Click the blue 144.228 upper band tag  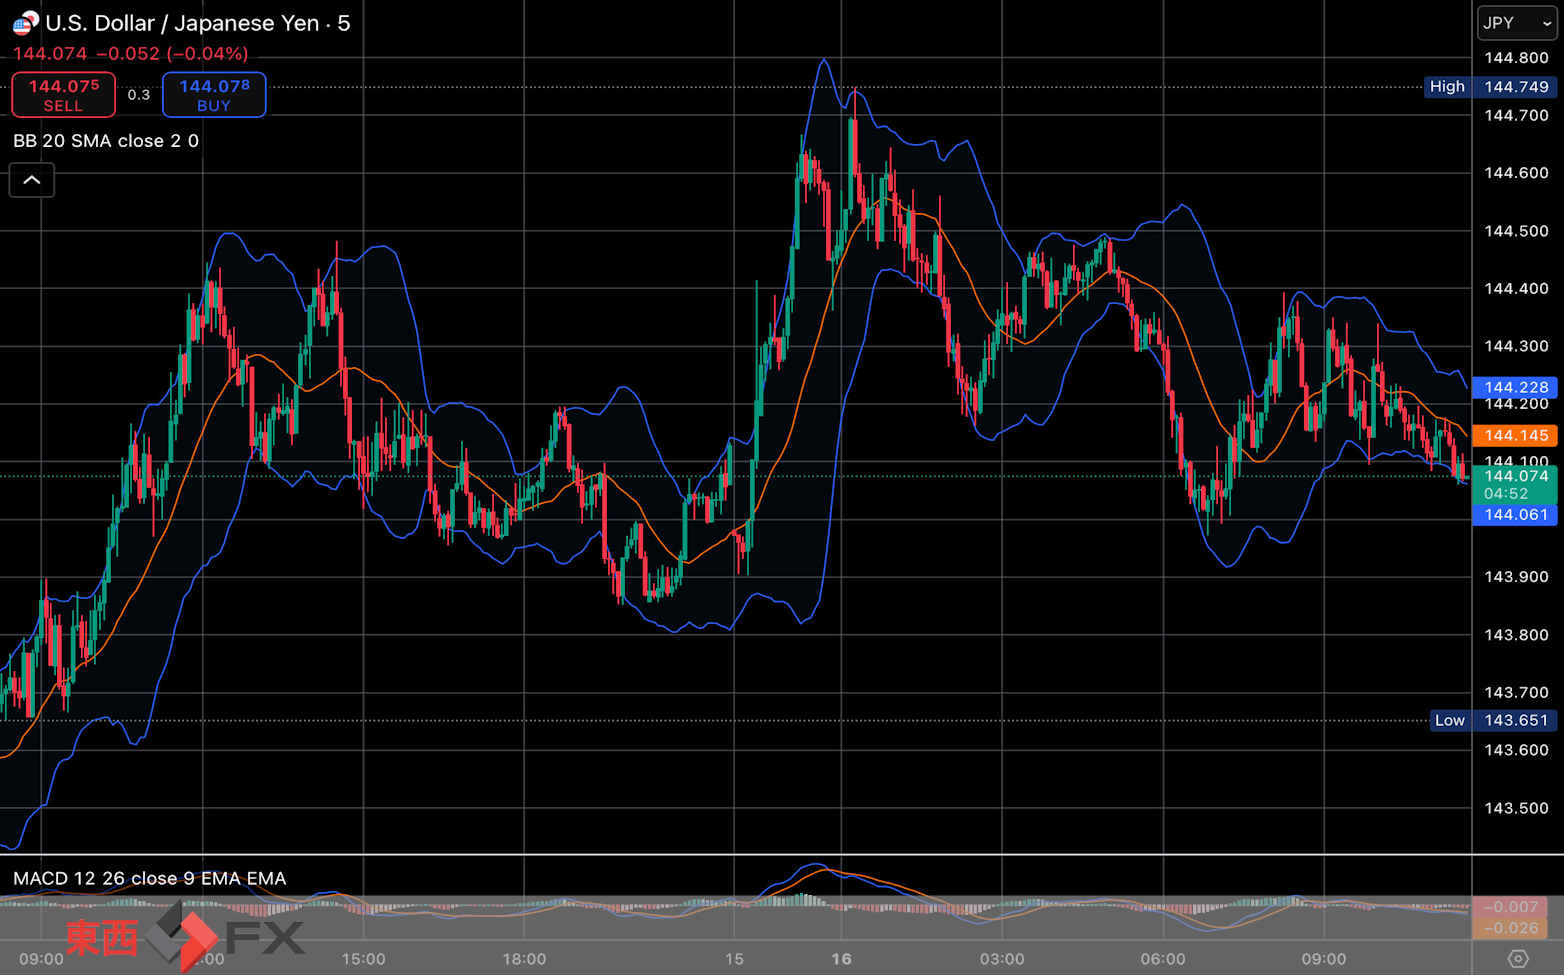[x=1515, y=387]
